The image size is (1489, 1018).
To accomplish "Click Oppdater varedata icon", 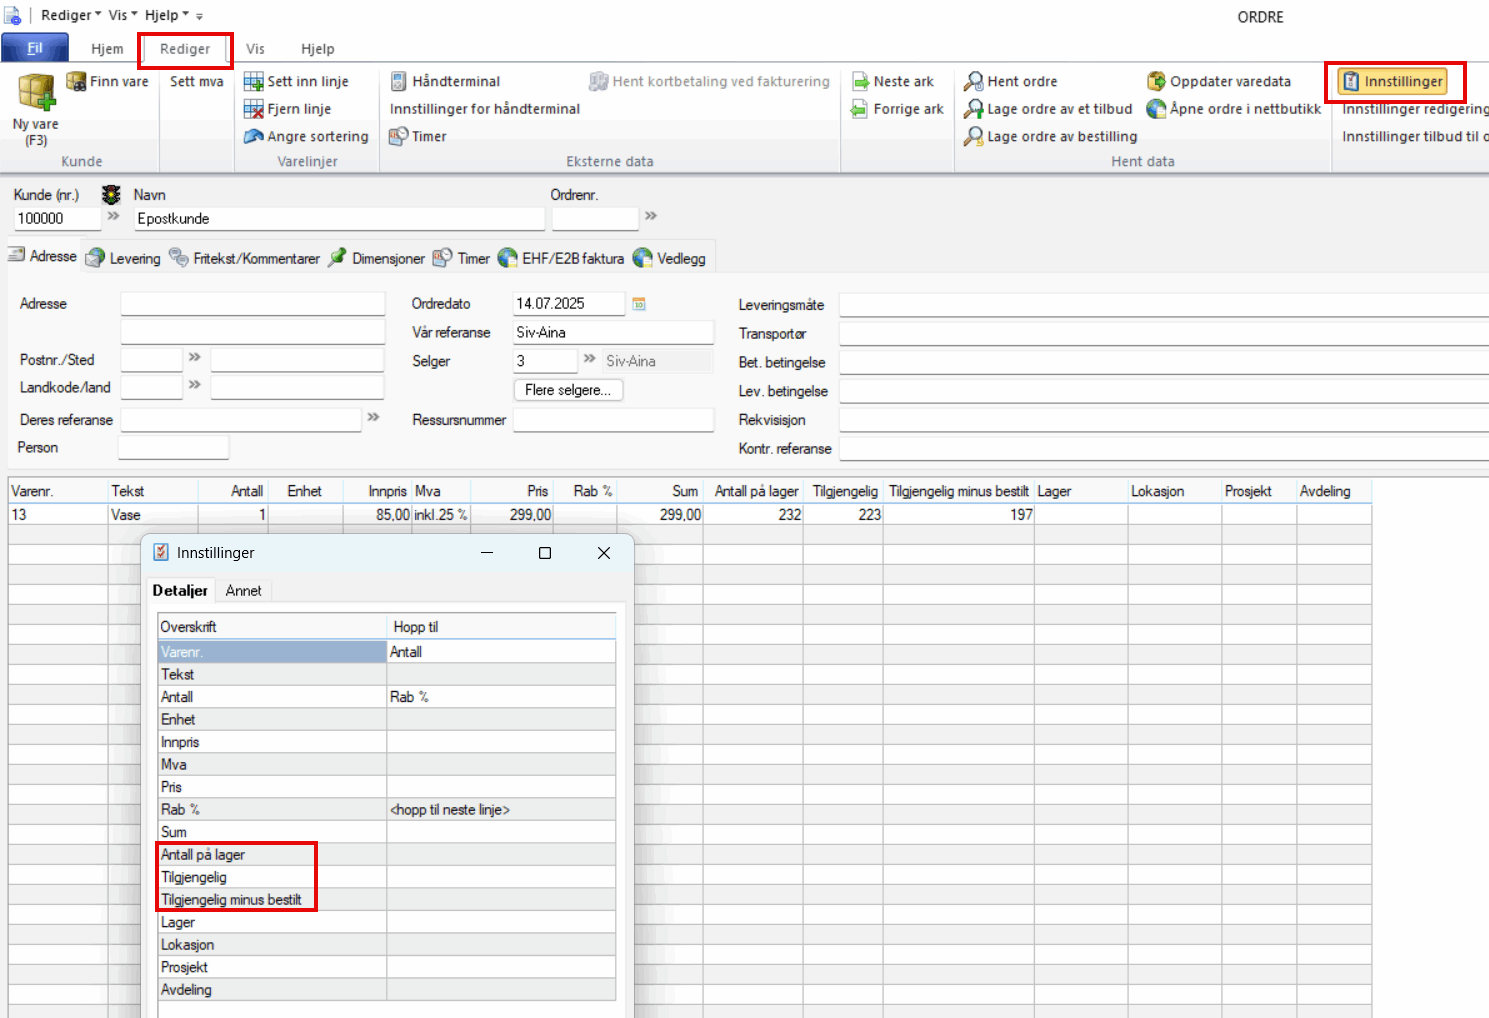I will pyautogui.click(x=1156, y=81).
